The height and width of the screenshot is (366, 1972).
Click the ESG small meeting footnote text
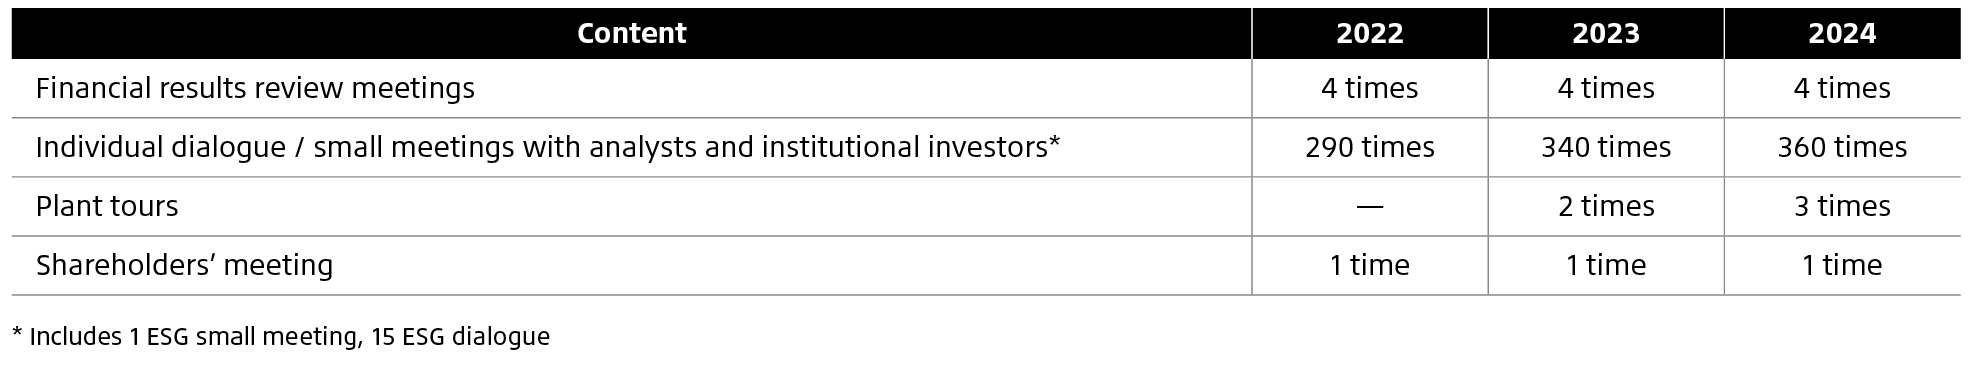(x=281, y=337)
